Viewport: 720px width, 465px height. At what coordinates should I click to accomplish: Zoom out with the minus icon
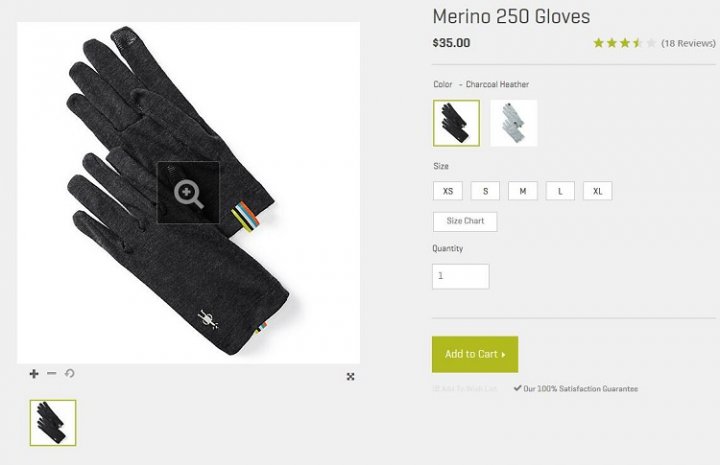(x=51, y=373)
